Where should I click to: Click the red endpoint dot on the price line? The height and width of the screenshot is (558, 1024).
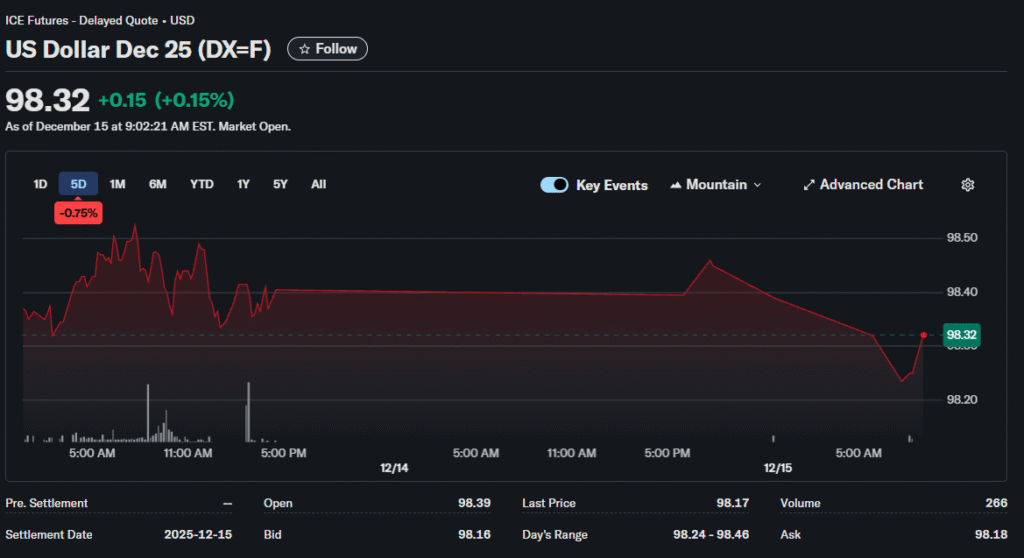click(923, 335)
